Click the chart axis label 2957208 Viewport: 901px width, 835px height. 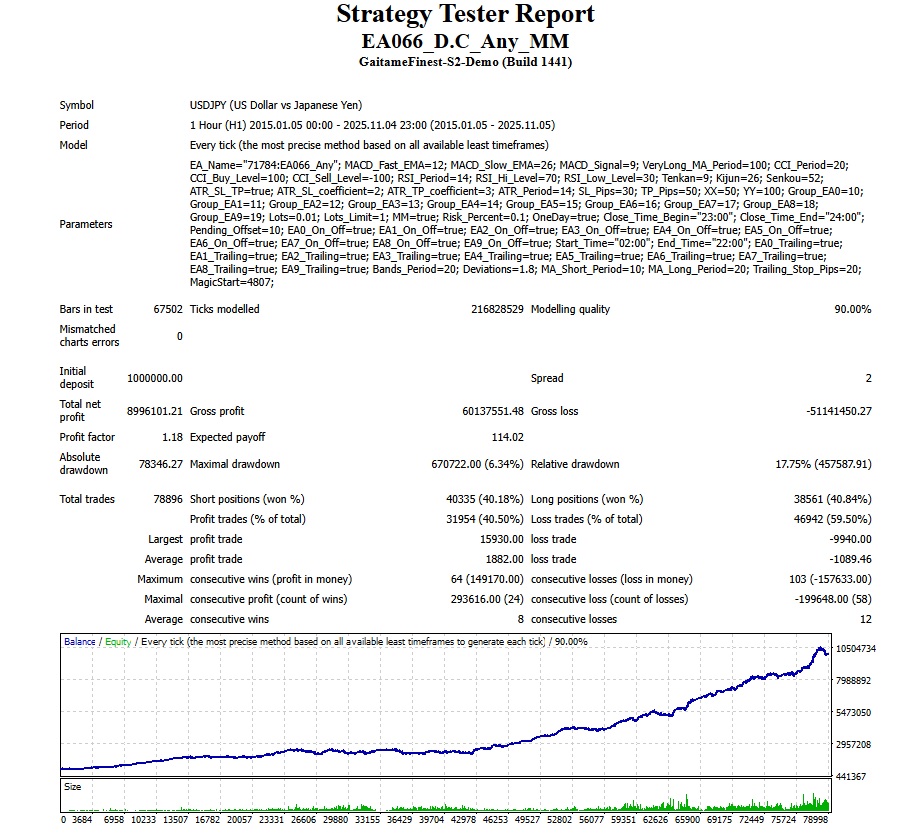tap(853, 745)
